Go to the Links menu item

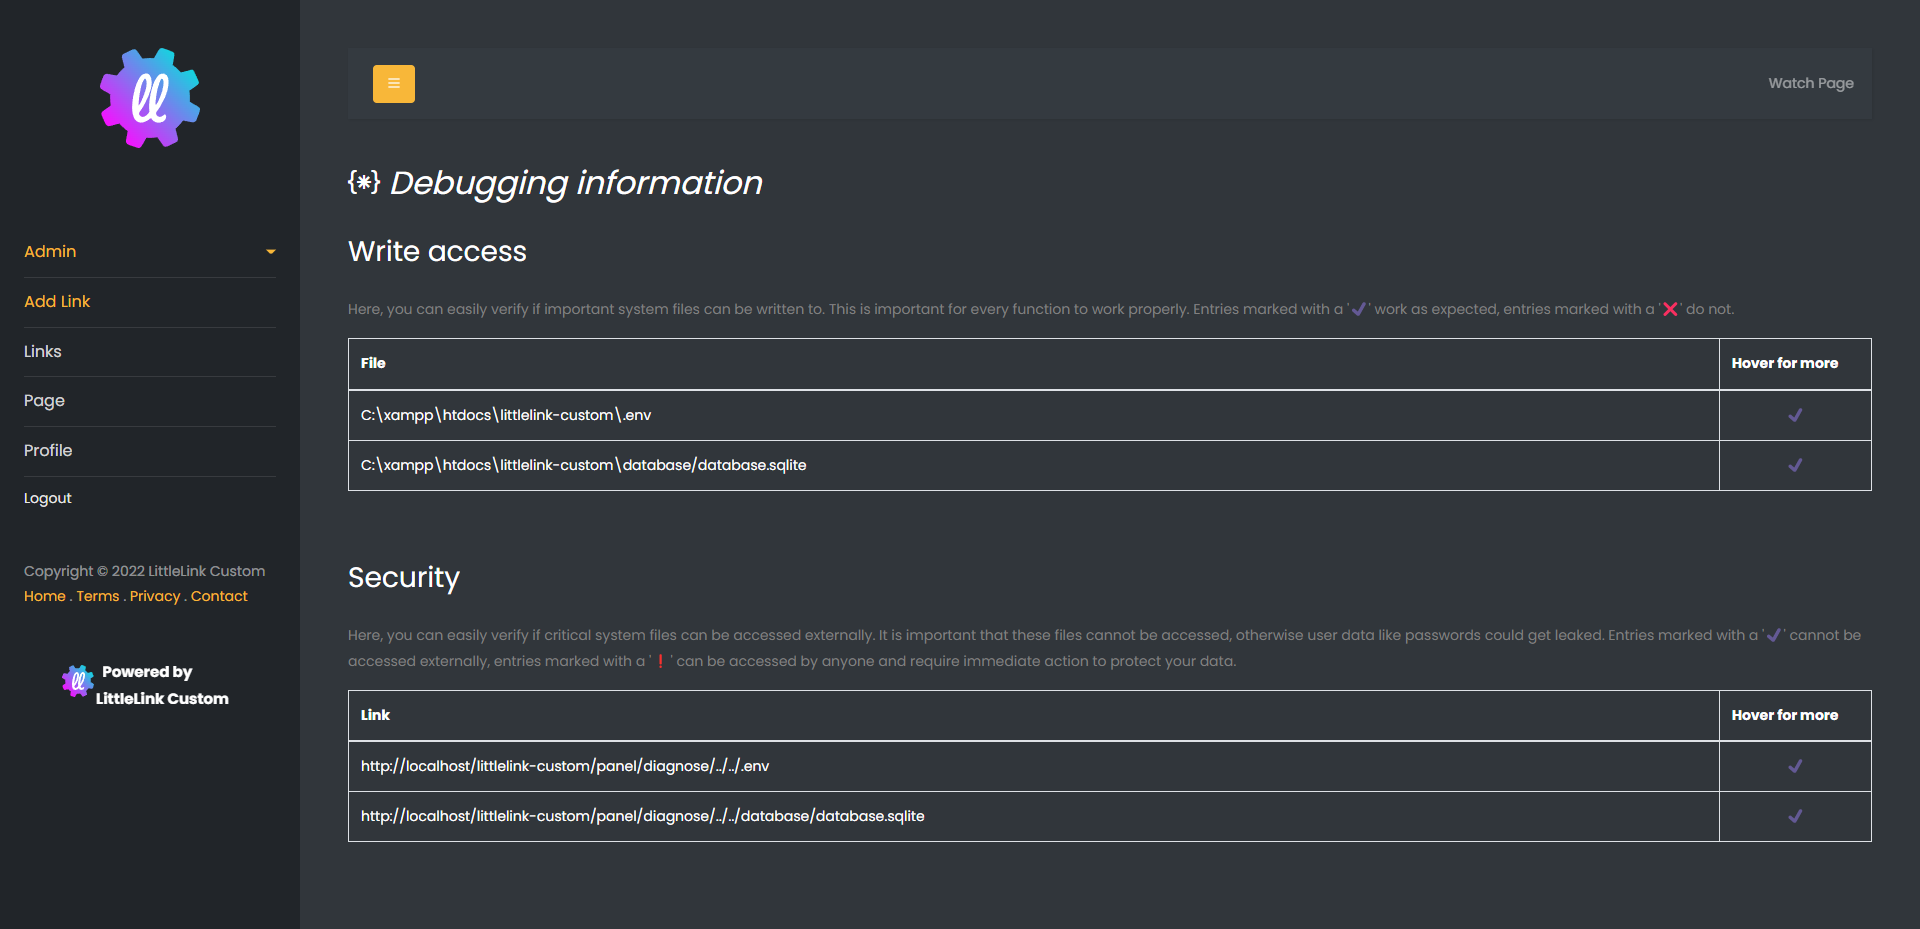coord(43,352)
